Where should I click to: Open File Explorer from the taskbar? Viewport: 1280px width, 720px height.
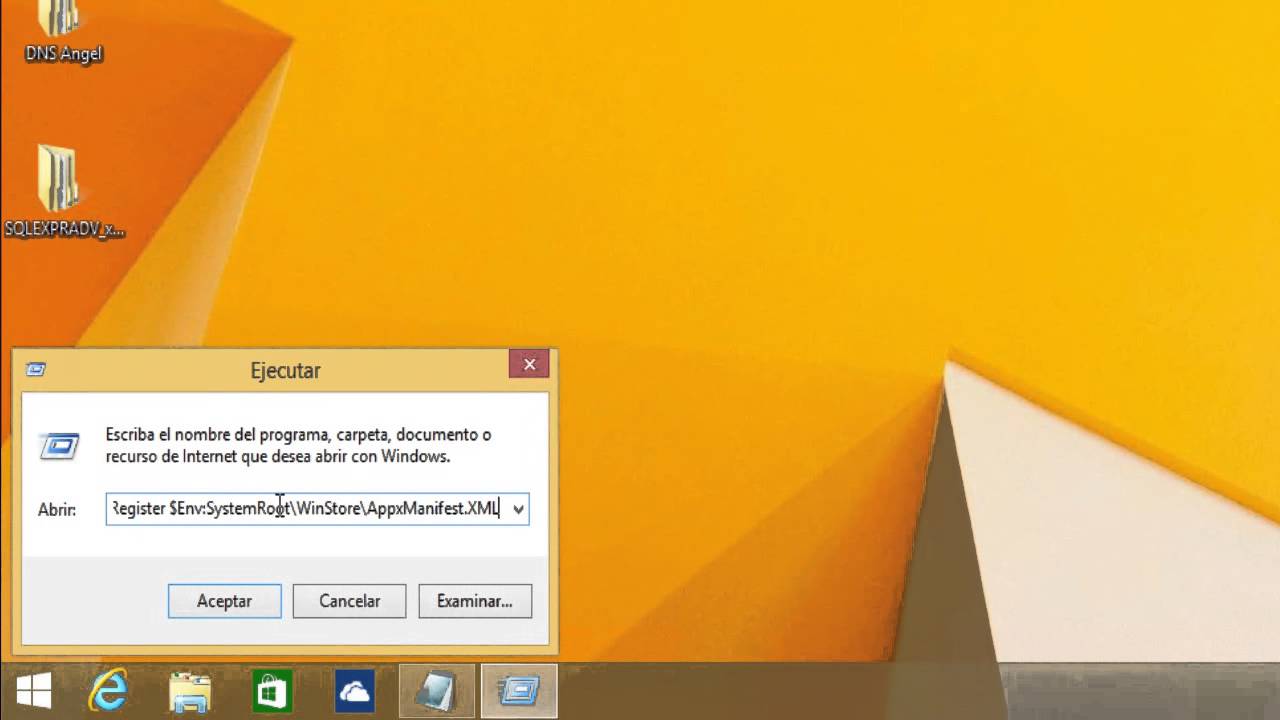190,692
